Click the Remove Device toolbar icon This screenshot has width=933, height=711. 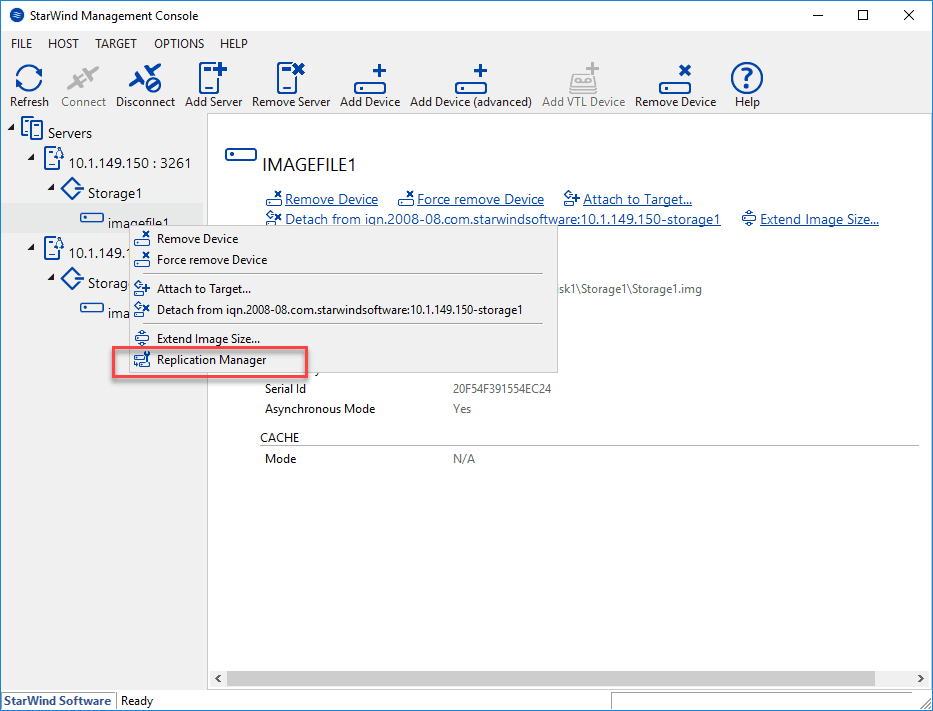click(675, 79)
